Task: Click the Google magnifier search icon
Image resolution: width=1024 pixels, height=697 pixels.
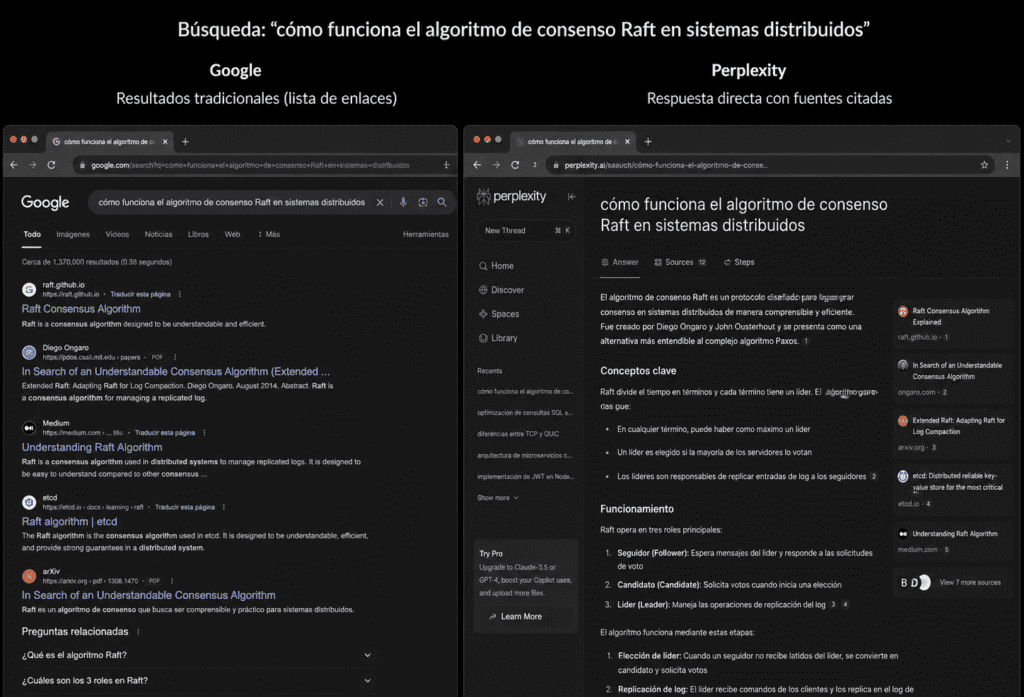Action: click(442, 203)
